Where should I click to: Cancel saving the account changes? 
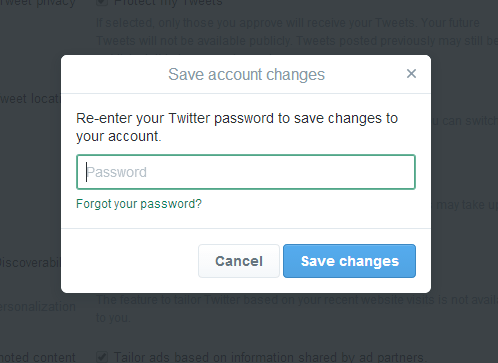239,261
